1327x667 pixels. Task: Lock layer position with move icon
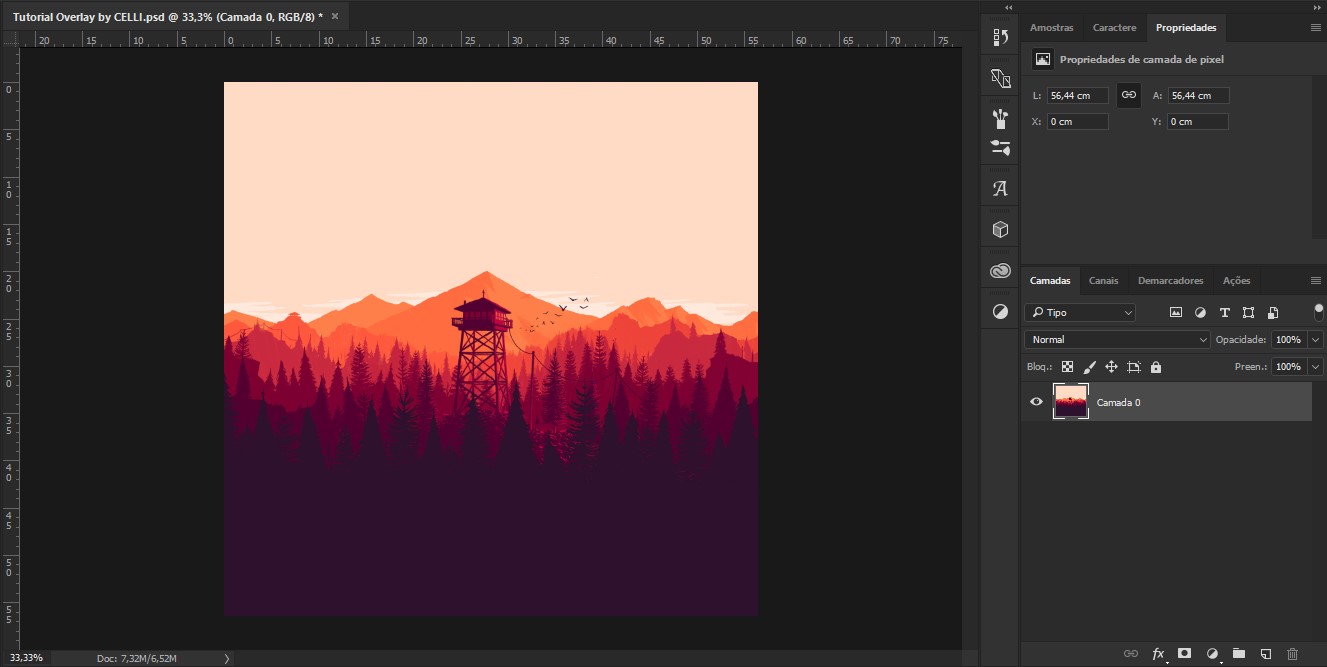1111,367
